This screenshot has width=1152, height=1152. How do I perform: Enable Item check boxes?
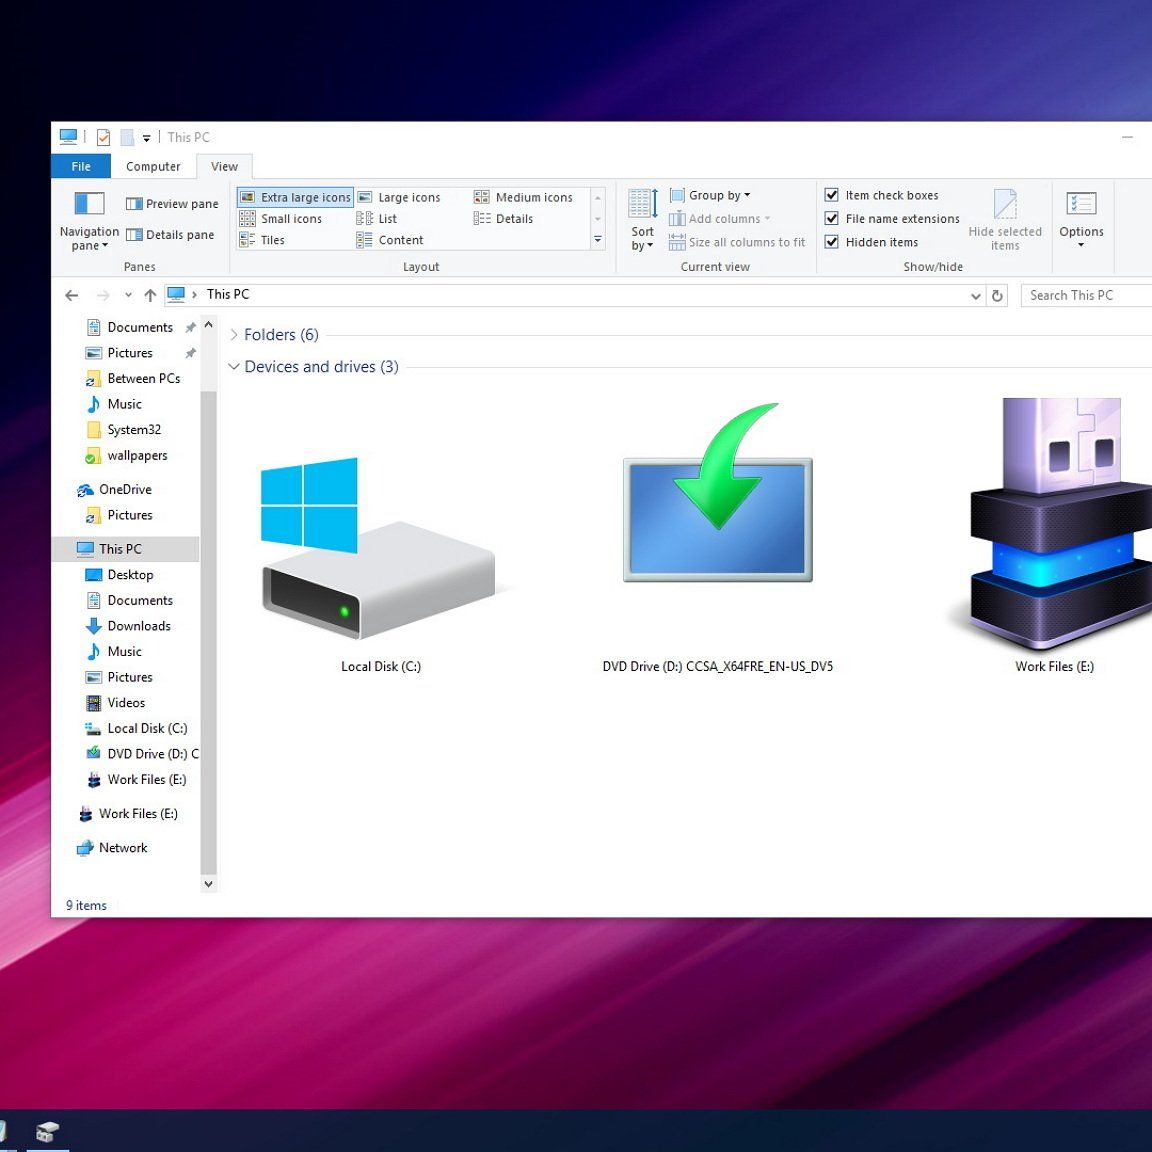[833, 195]
